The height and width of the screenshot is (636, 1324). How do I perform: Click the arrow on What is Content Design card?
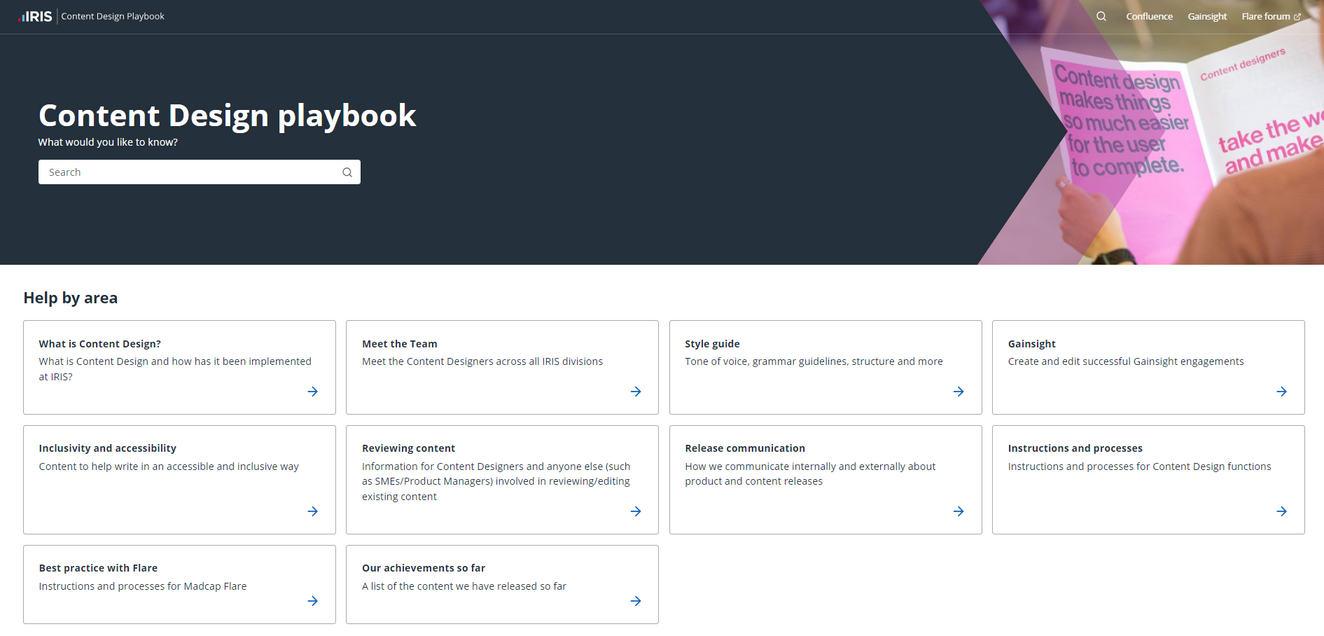(x=313, y=392)
